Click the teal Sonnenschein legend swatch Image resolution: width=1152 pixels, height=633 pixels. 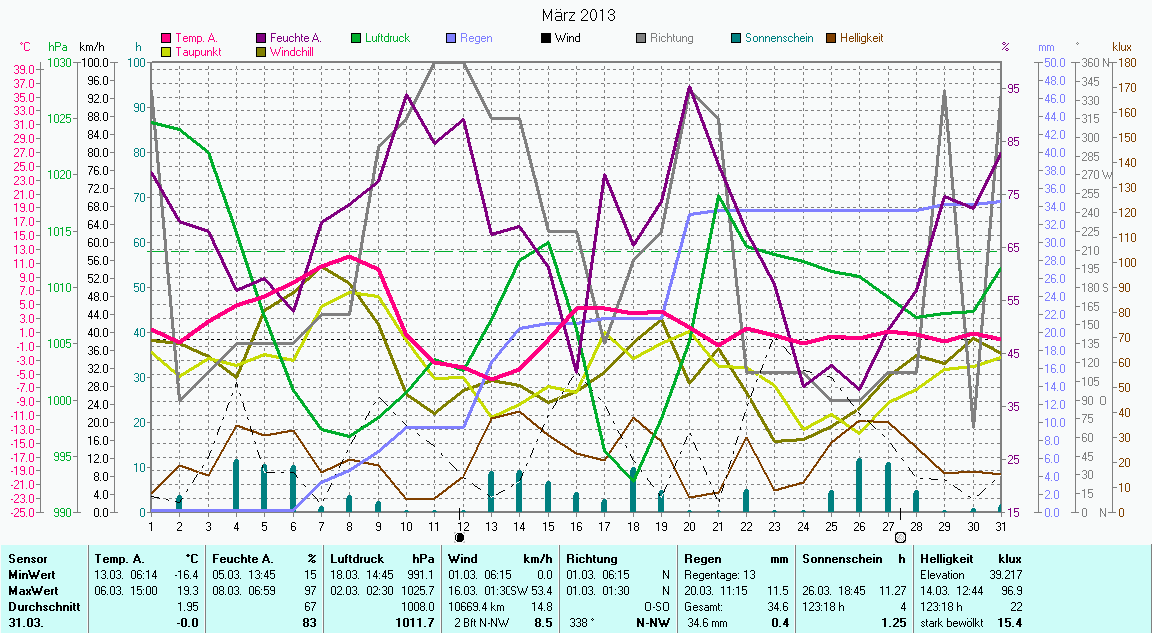click(x=736, y=39)
